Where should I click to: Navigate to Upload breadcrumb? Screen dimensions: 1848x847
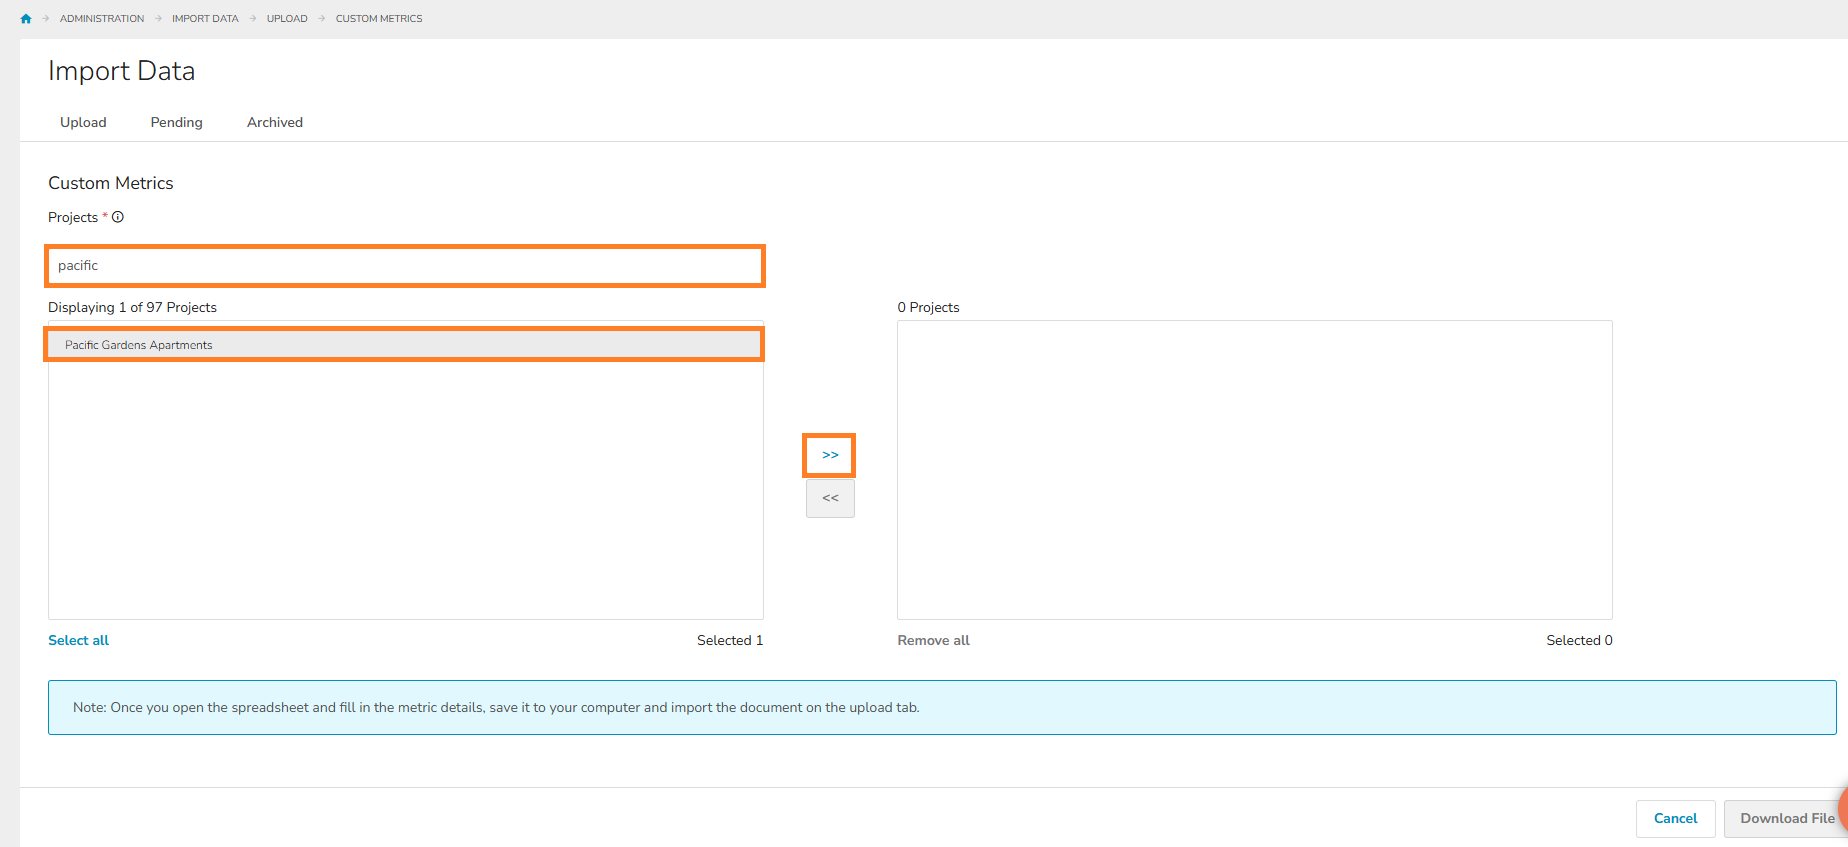pos(287,19)
